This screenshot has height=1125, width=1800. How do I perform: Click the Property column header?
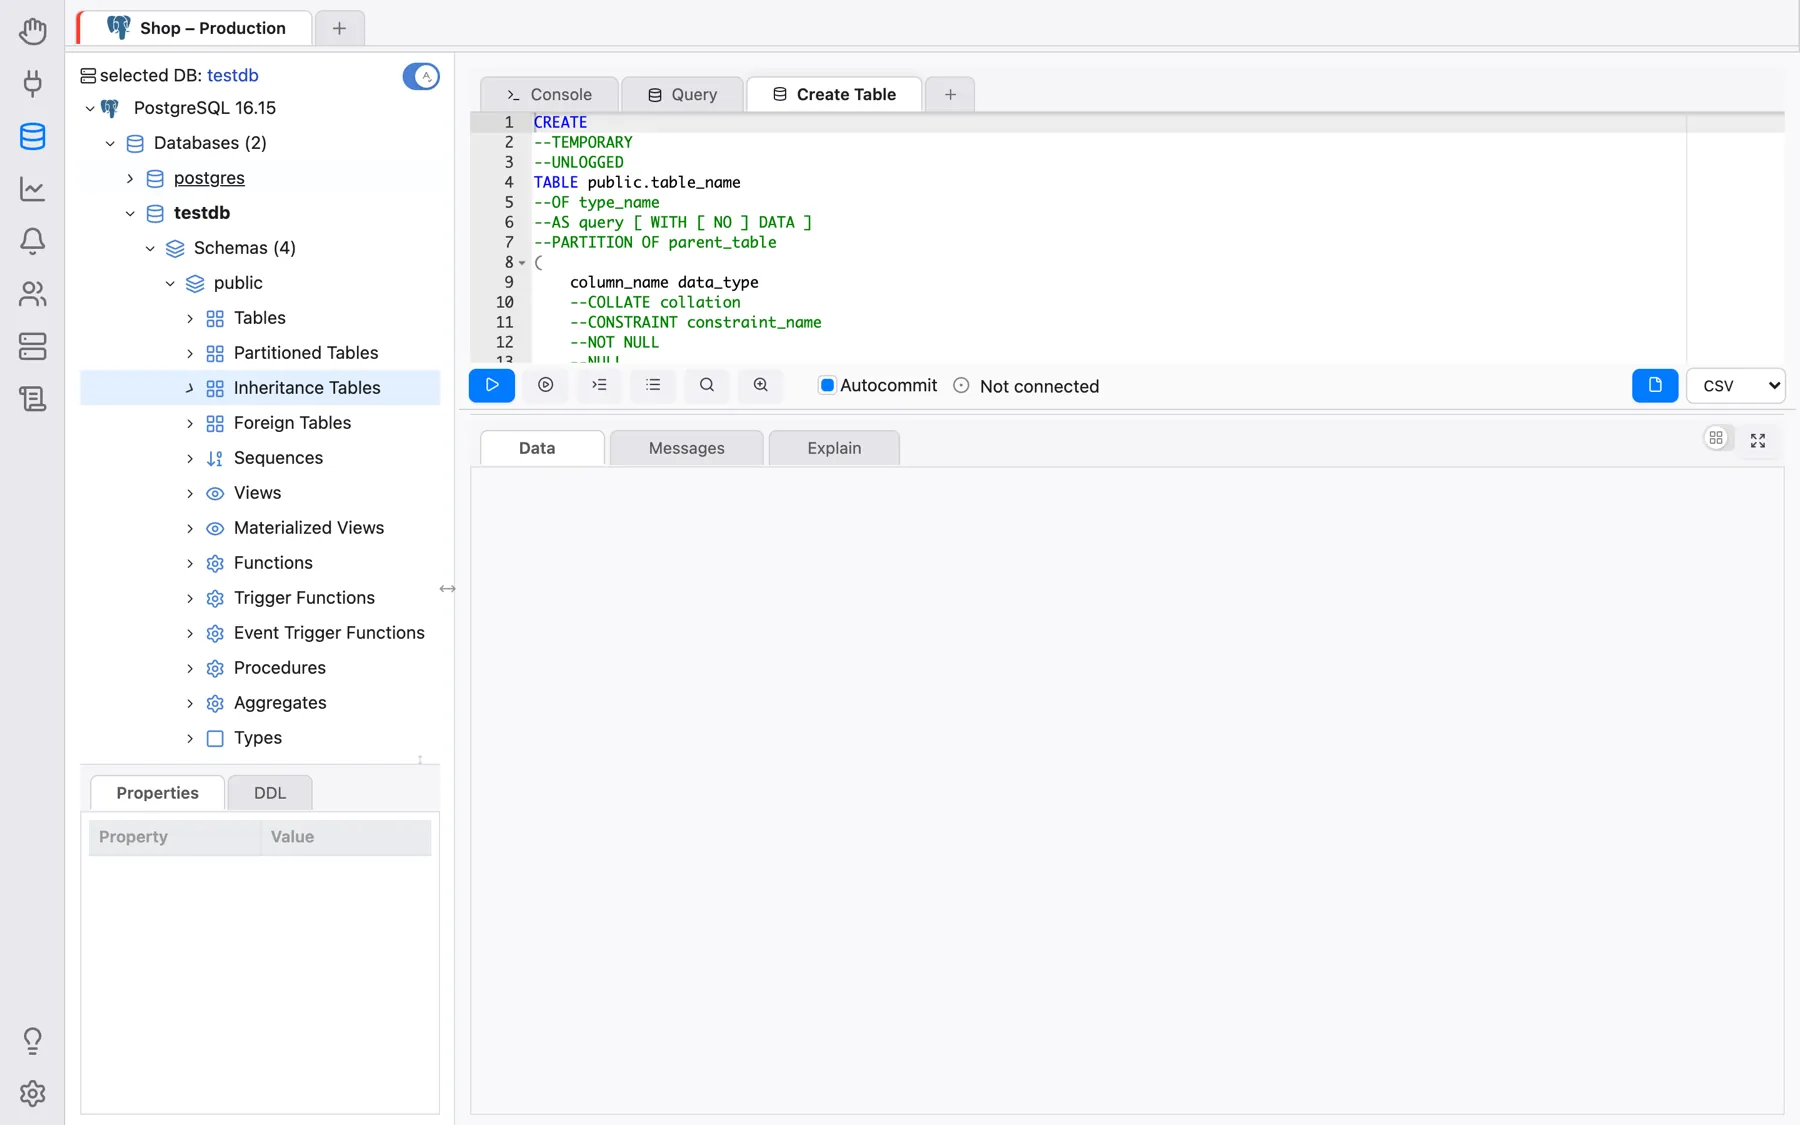[x=175, y=837]
